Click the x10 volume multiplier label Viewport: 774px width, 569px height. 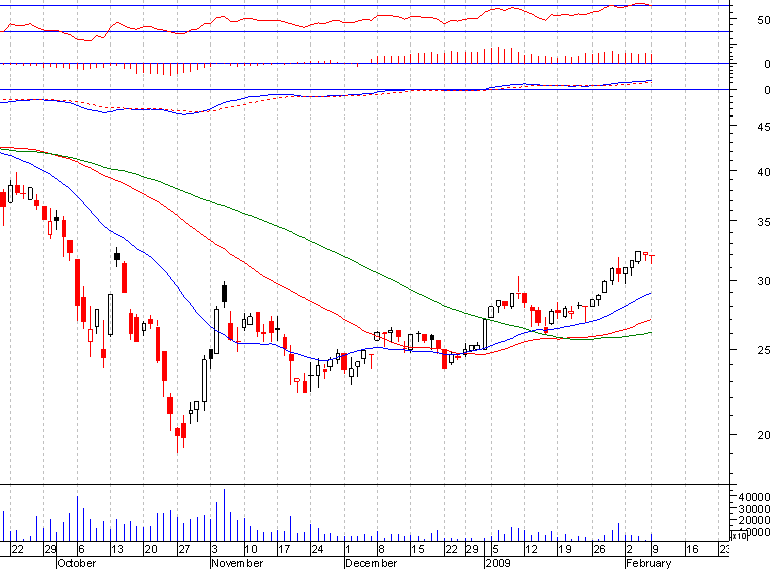(739, 535)
